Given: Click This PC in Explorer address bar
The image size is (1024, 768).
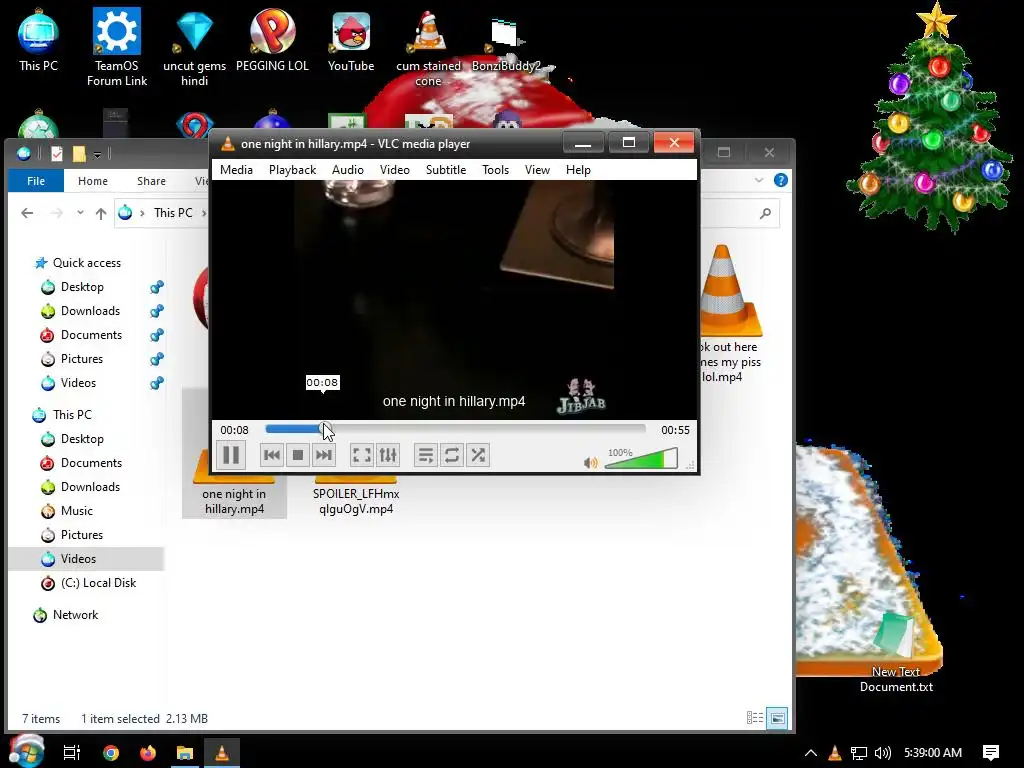Looking at the screenshot, I should (173, 213).
